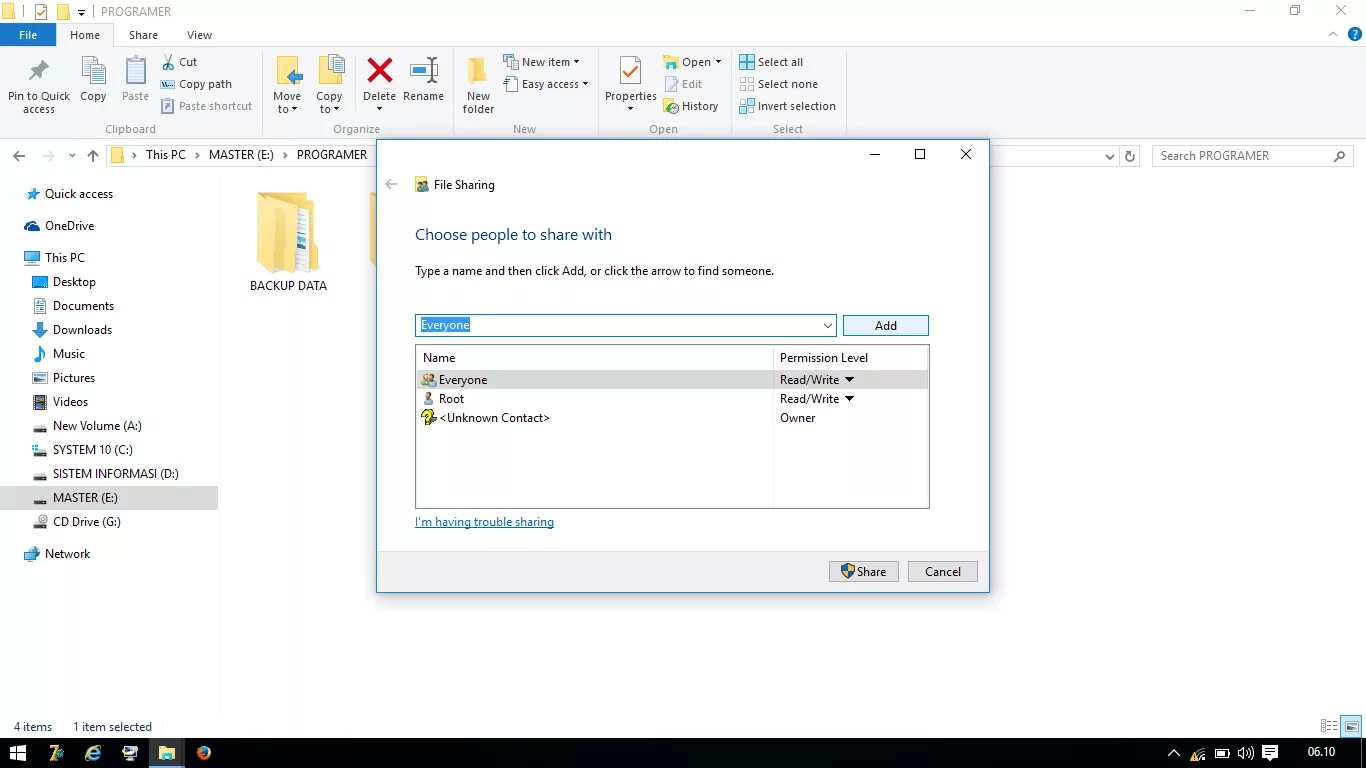
Task: Open CD Drive (G:) in navigation pane
Action: coord(86,522)
